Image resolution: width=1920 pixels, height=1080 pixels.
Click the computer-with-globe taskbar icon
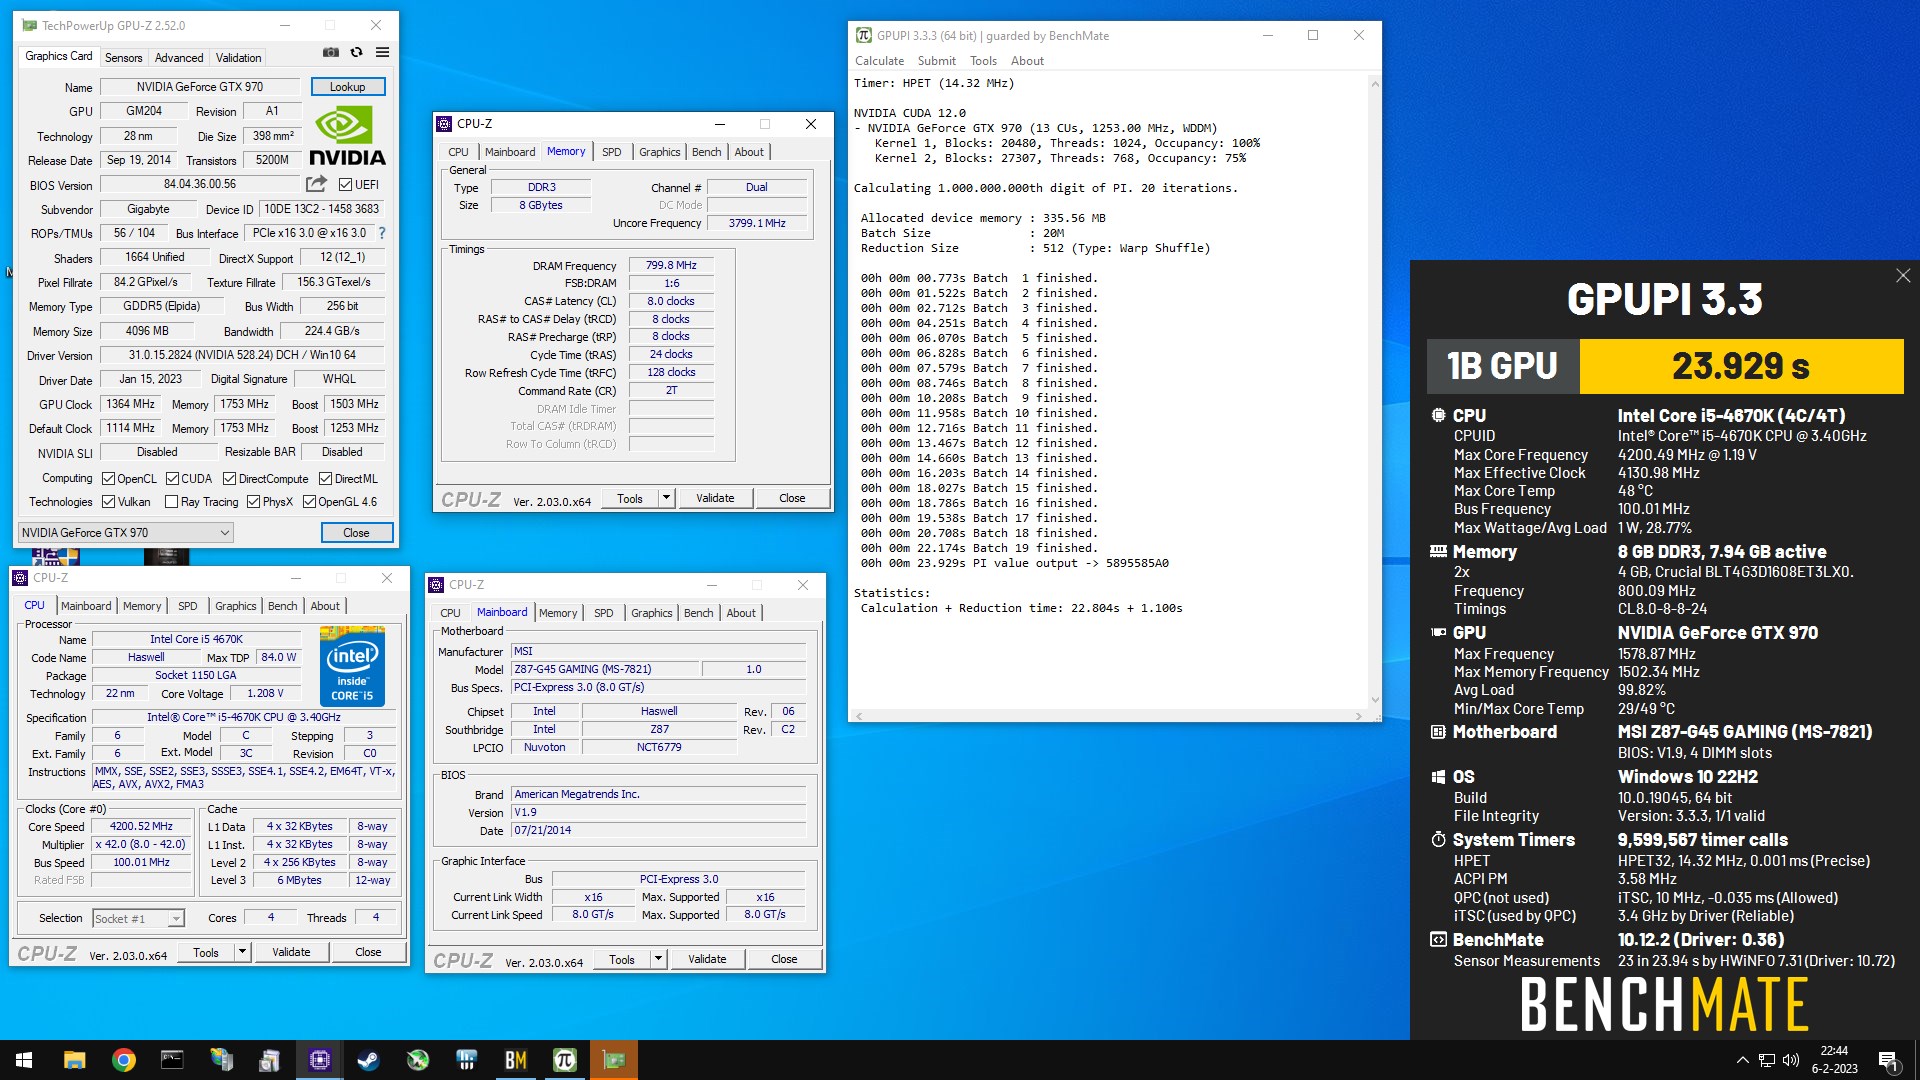pyautogui.click(x=221, y=1060)
